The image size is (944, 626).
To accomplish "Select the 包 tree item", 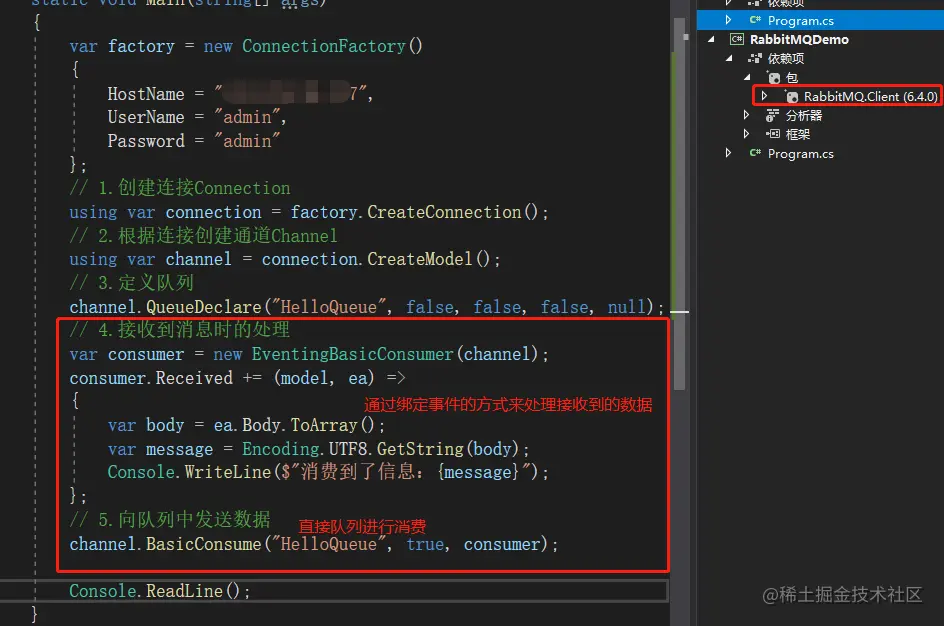I will click(792, 78).
